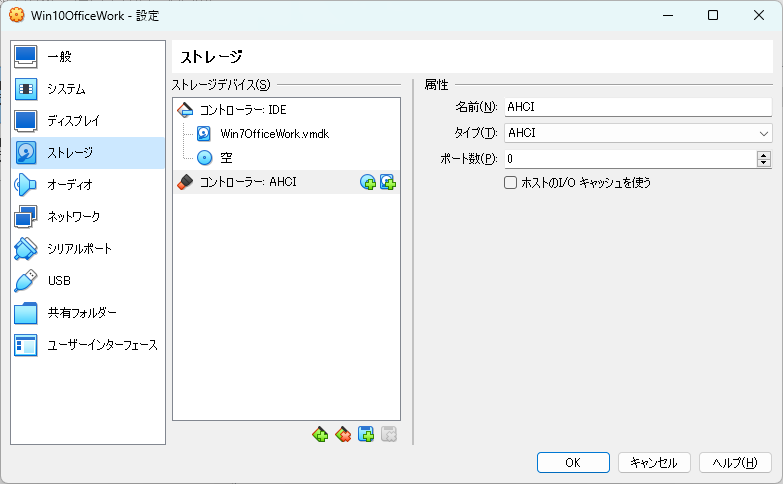Open the ネットワーク settings category
Image resolution: width=783 pixels, height=484 pixels.
click(x=88, y=217)
